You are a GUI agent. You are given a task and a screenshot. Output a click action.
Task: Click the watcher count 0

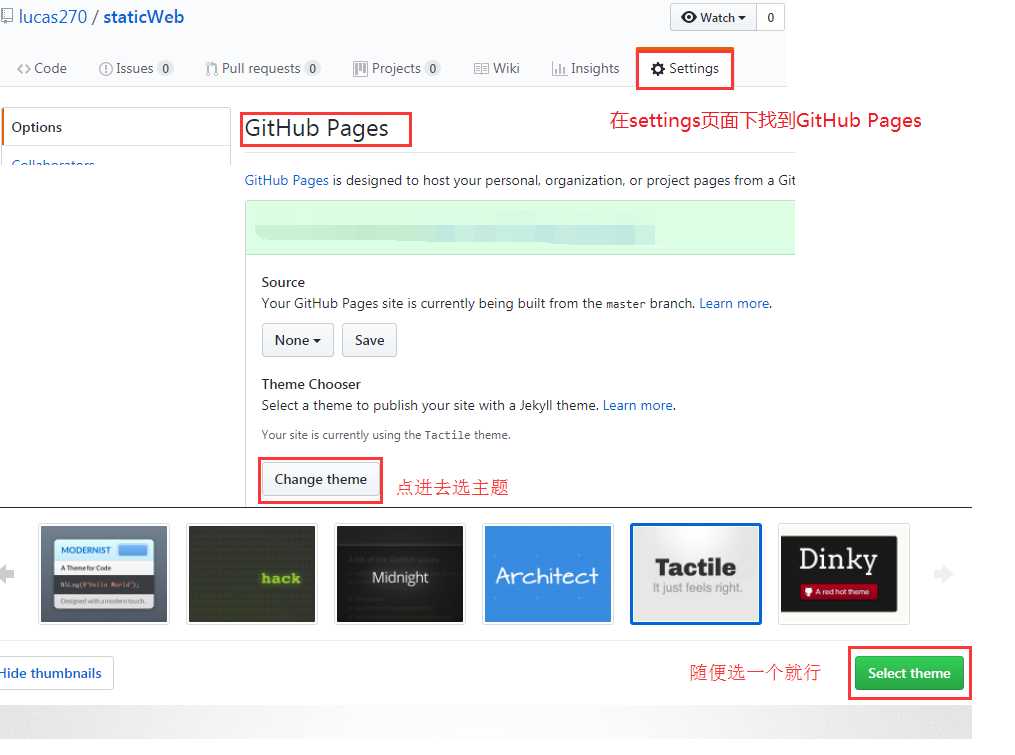[770, 17]
